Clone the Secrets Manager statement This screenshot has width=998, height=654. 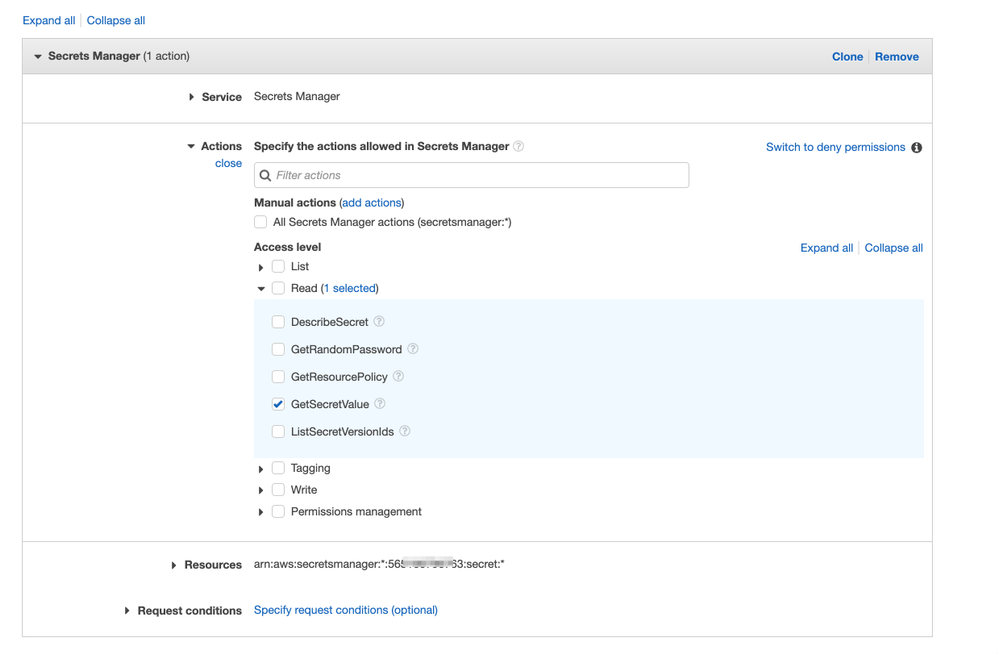(x=847, y=57)
